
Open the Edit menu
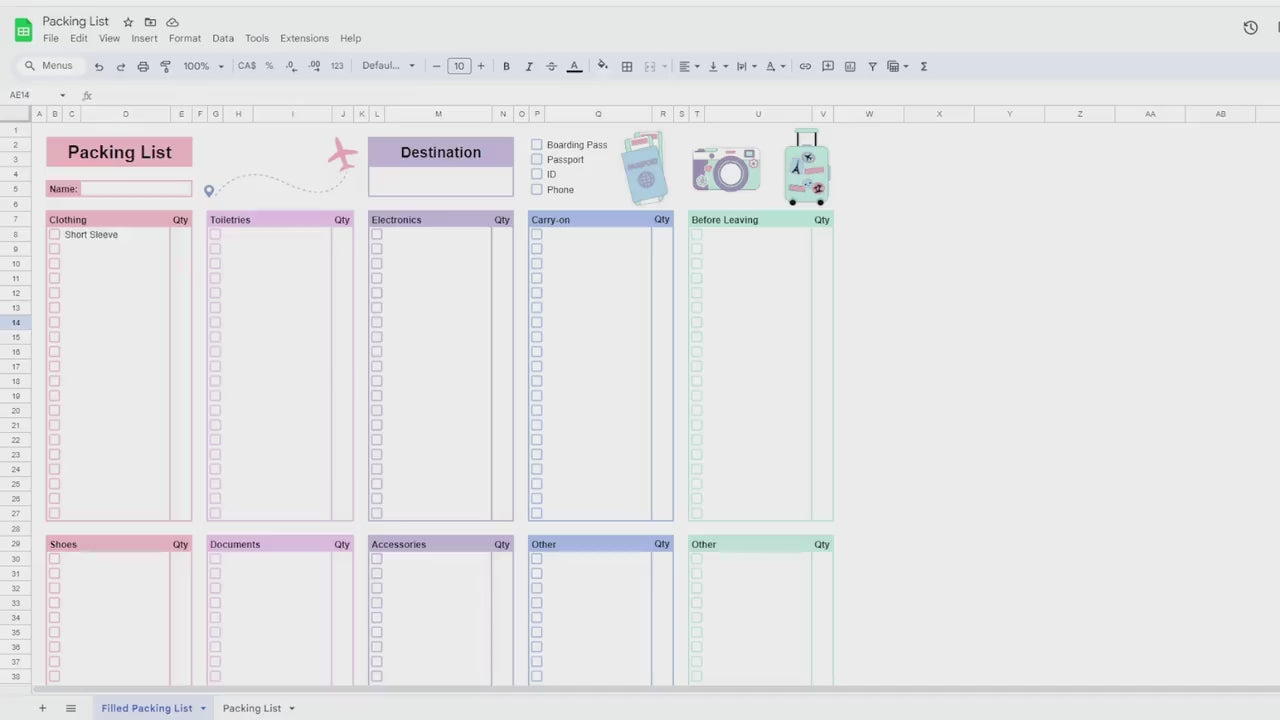79,38
